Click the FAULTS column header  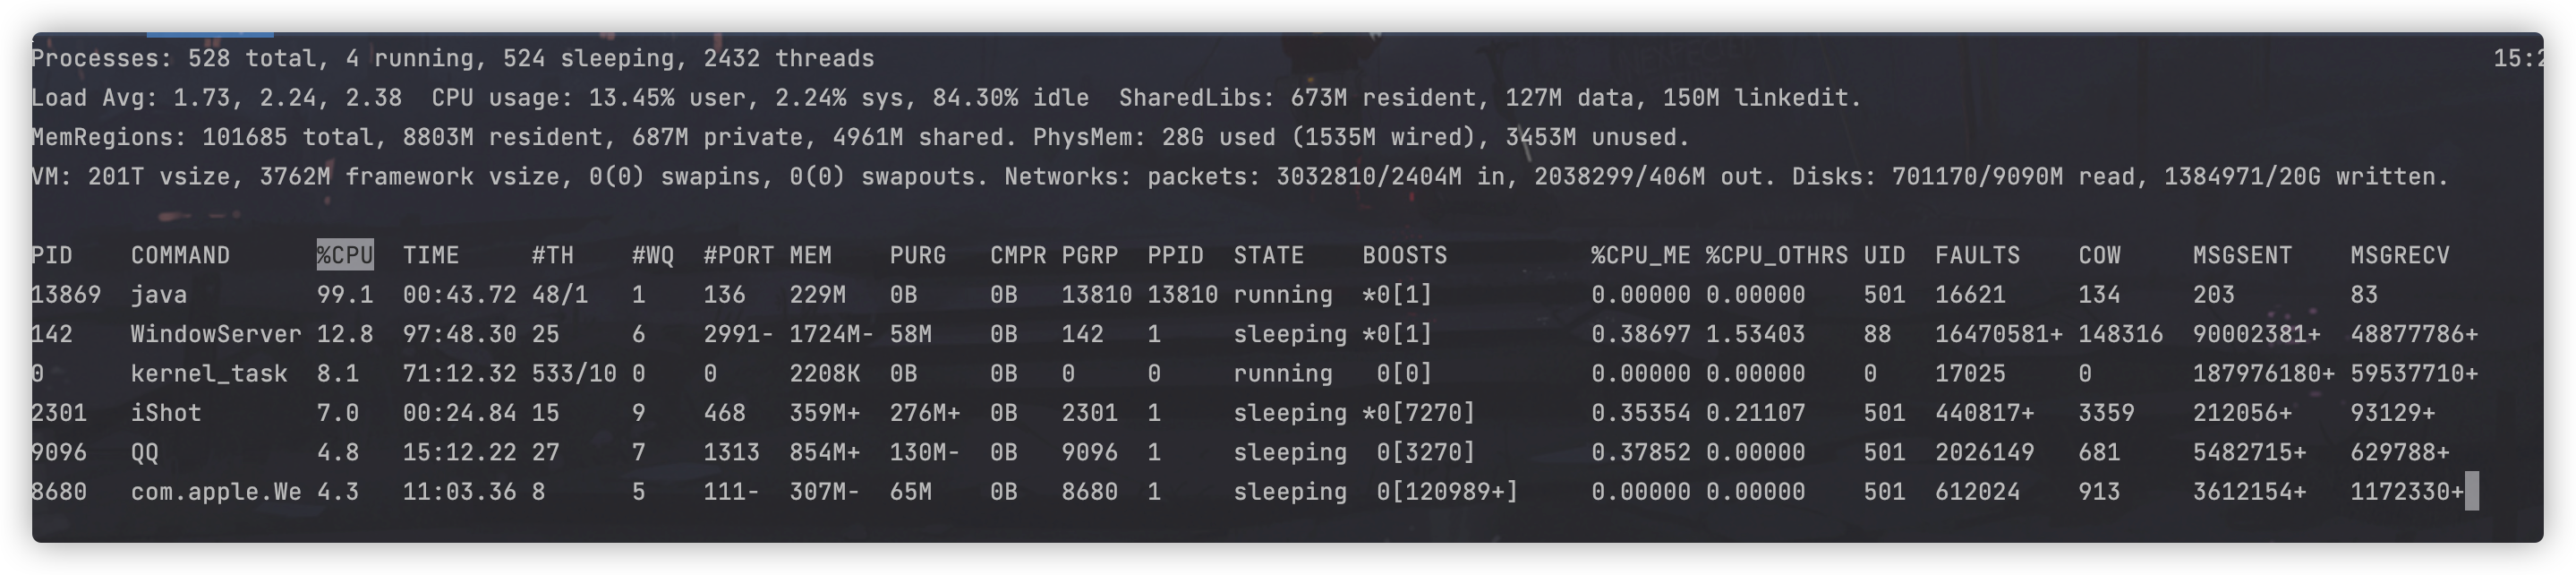1977,255
